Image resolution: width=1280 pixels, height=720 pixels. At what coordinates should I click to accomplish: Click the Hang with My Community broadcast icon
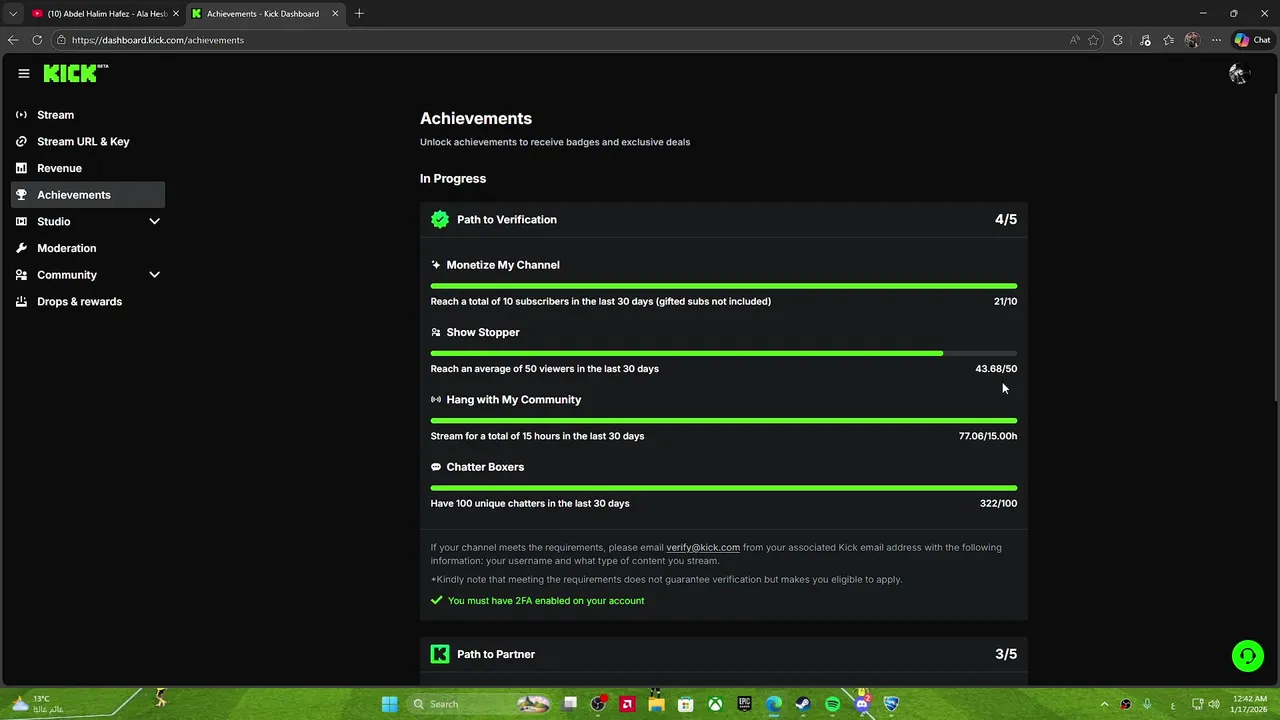(436, 400)
